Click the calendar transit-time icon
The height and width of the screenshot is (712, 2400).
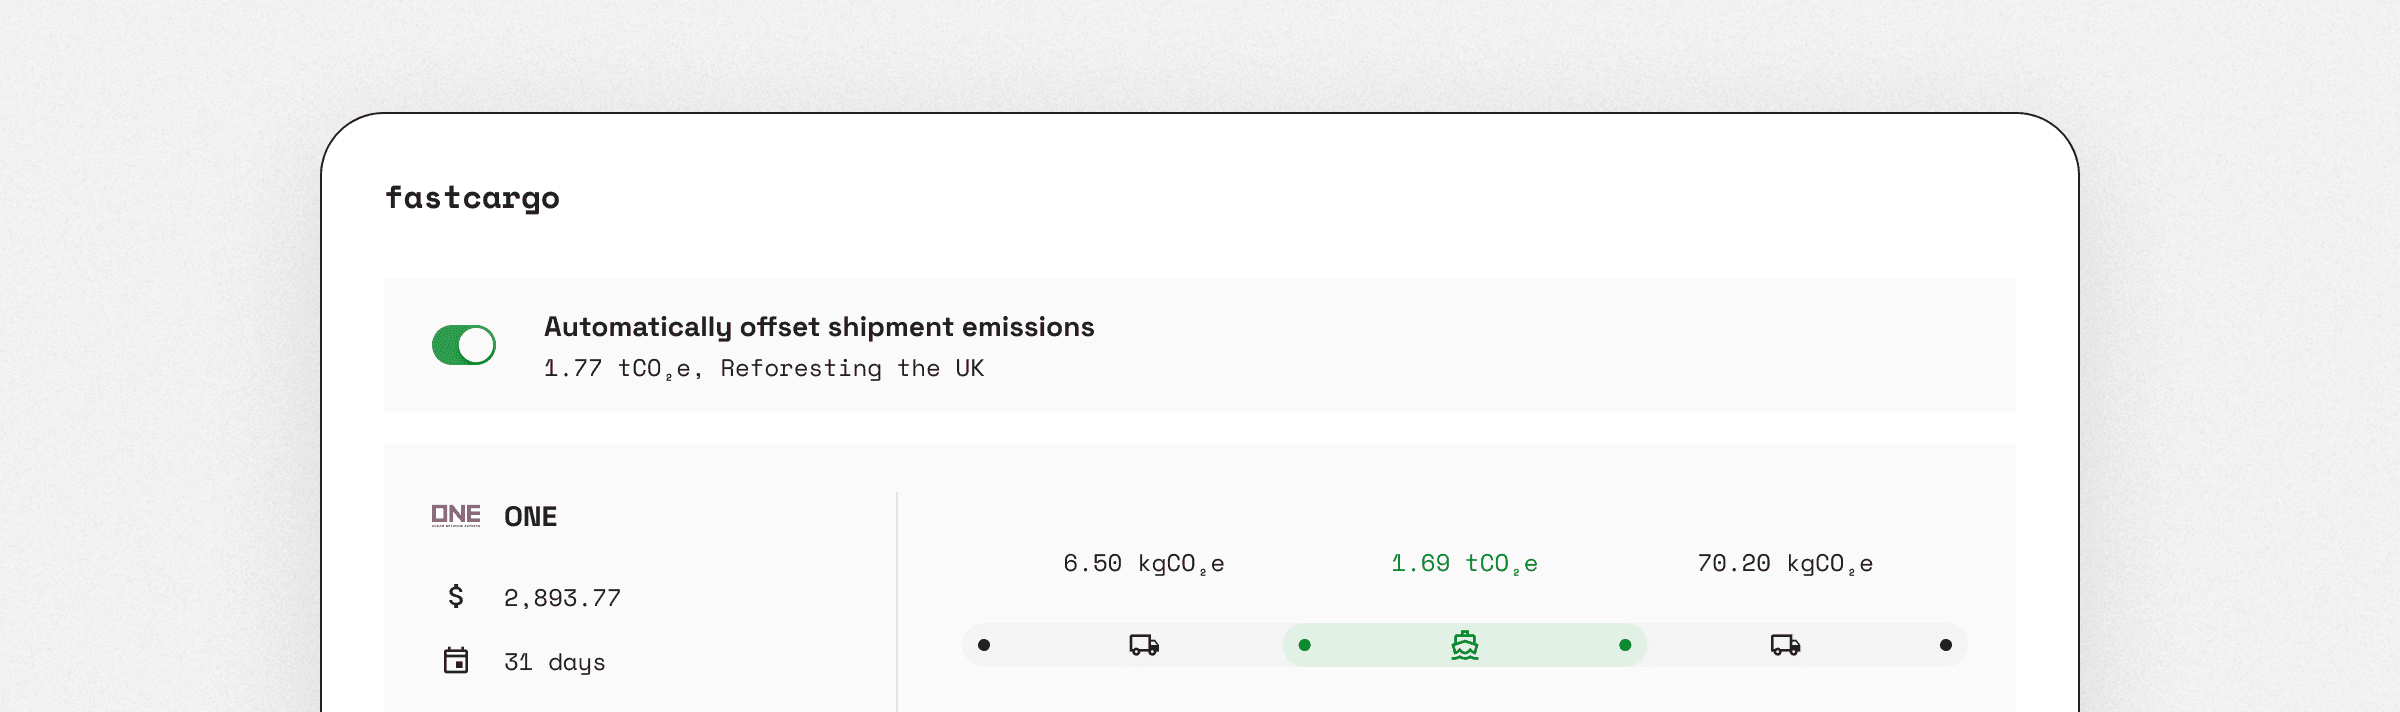pyautogui.click(x=457, y=660)
